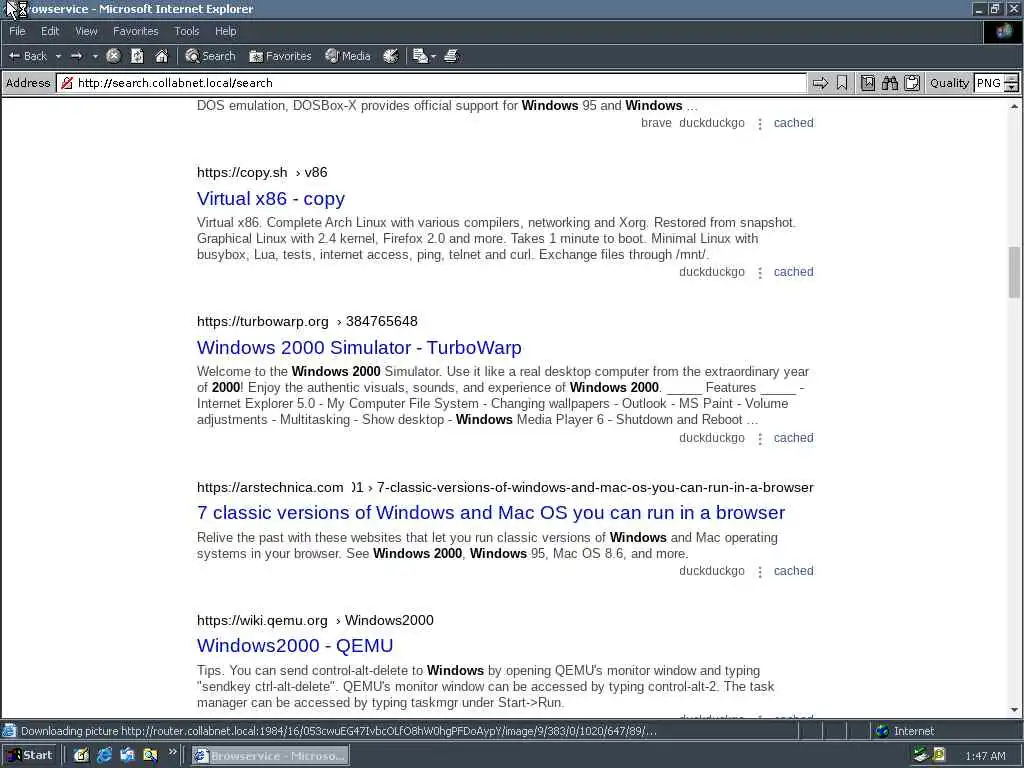This screenshot has height=768, width=1024.
Task: Open the Media pane toolbar button
Action: coord(347,56)
